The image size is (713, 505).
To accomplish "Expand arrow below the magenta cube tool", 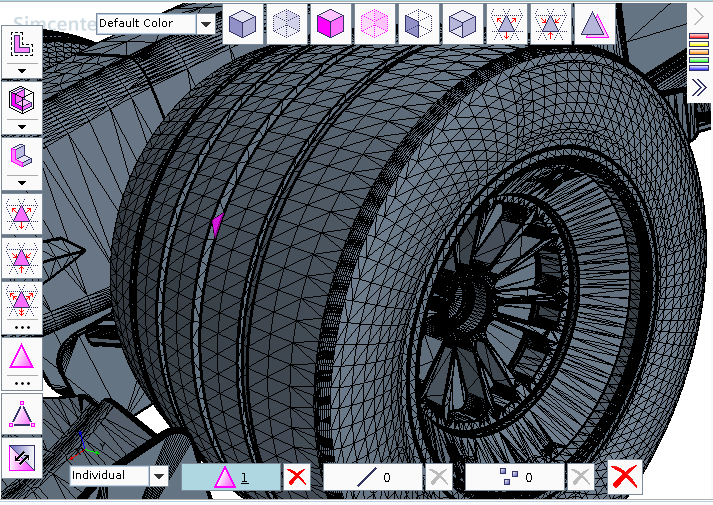I will 21,127.
